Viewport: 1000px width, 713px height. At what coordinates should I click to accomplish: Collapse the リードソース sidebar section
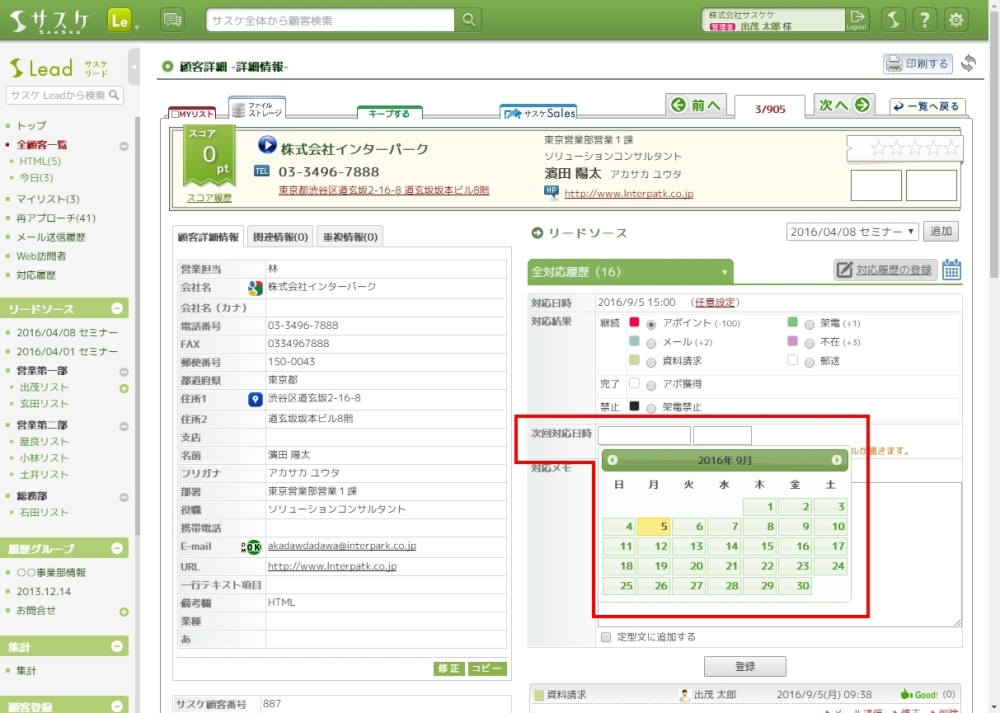(x=117, y=308)
